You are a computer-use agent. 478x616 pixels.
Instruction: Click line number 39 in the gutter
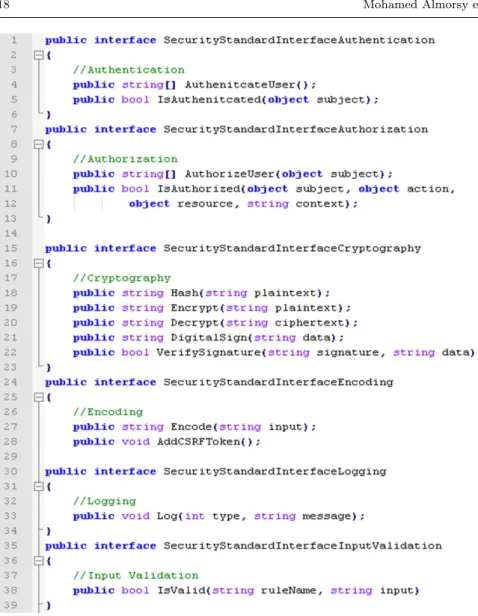(x=11, y=605)
